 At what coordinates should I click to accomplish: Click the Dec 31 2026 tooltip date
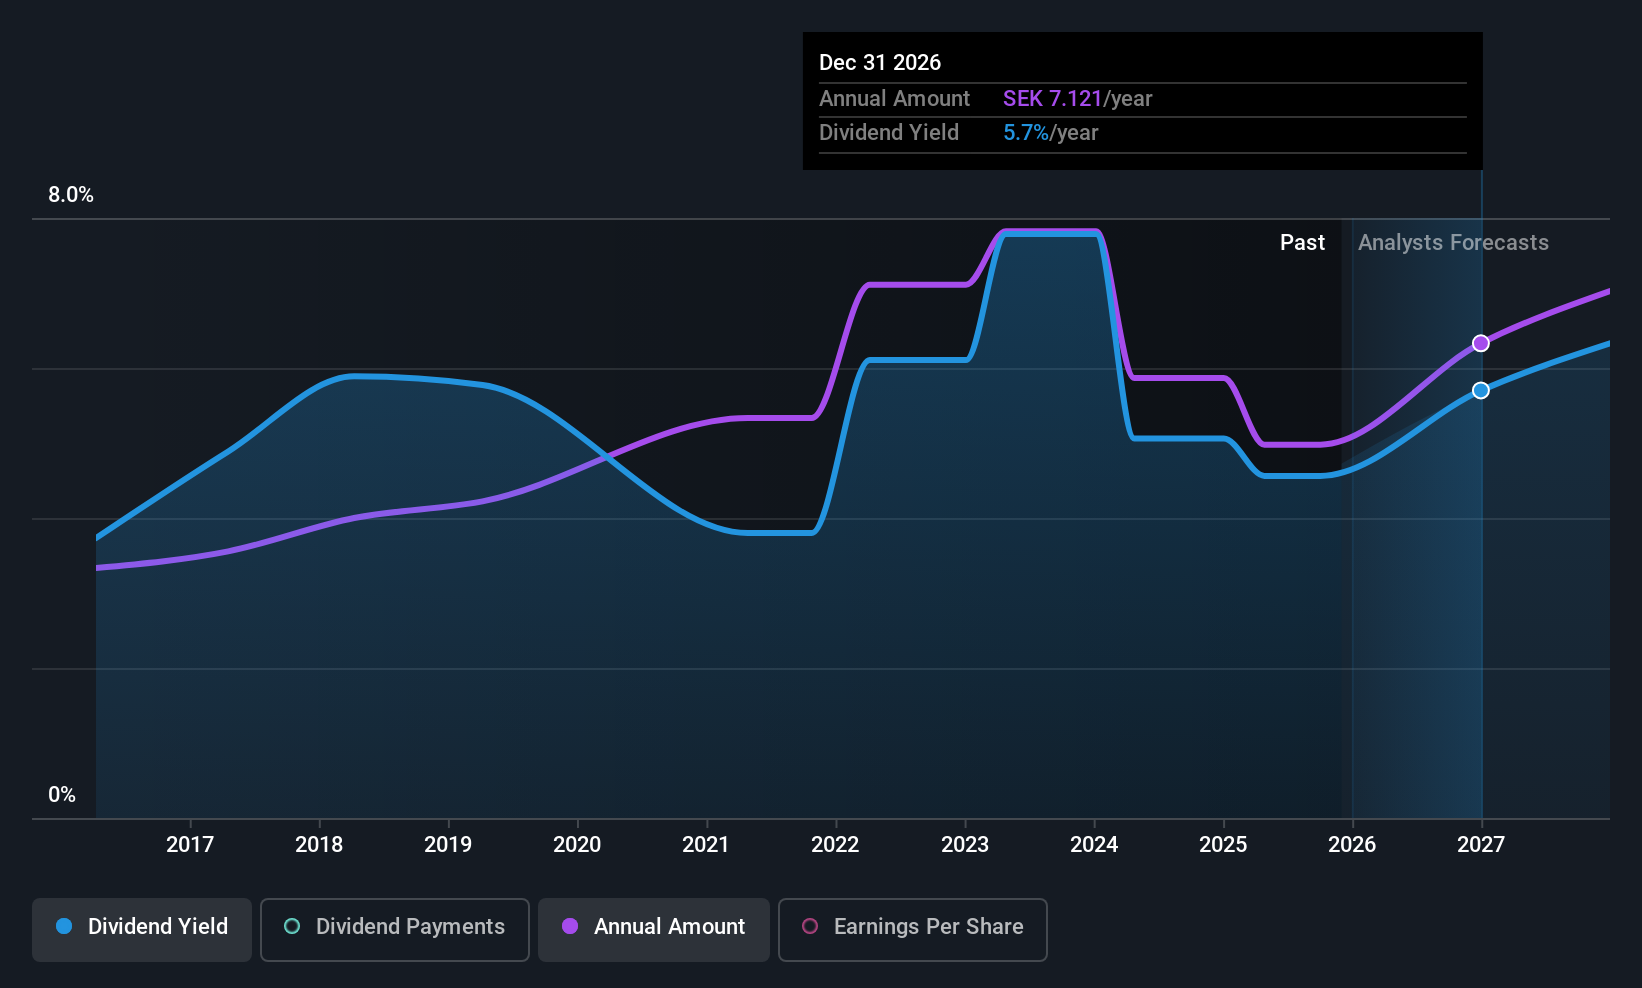880,63
